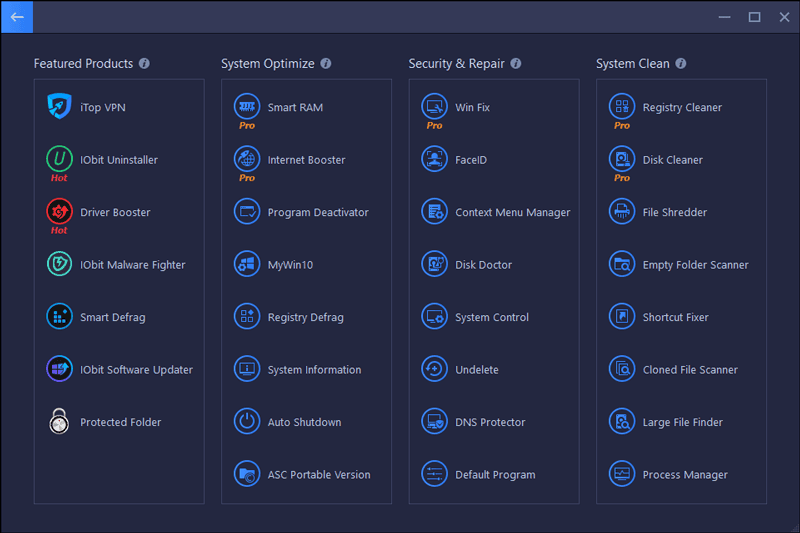Launch IObit Uninstaller via its U icon

(x=59, y=159)
